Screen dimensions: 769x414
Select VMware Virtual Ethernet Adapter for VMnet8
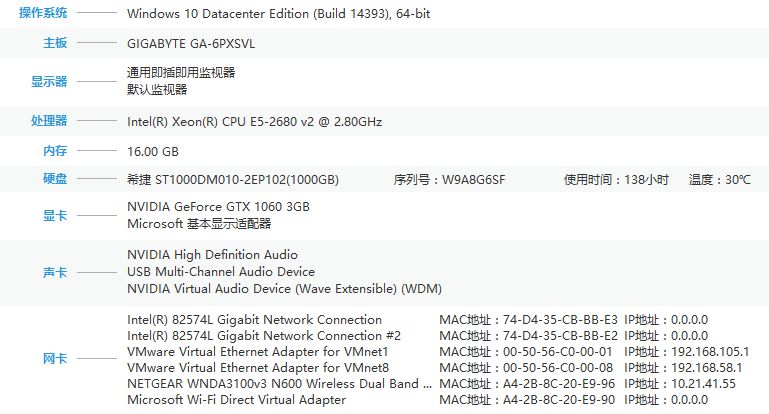pyautogui.click(x=258, y=367)
